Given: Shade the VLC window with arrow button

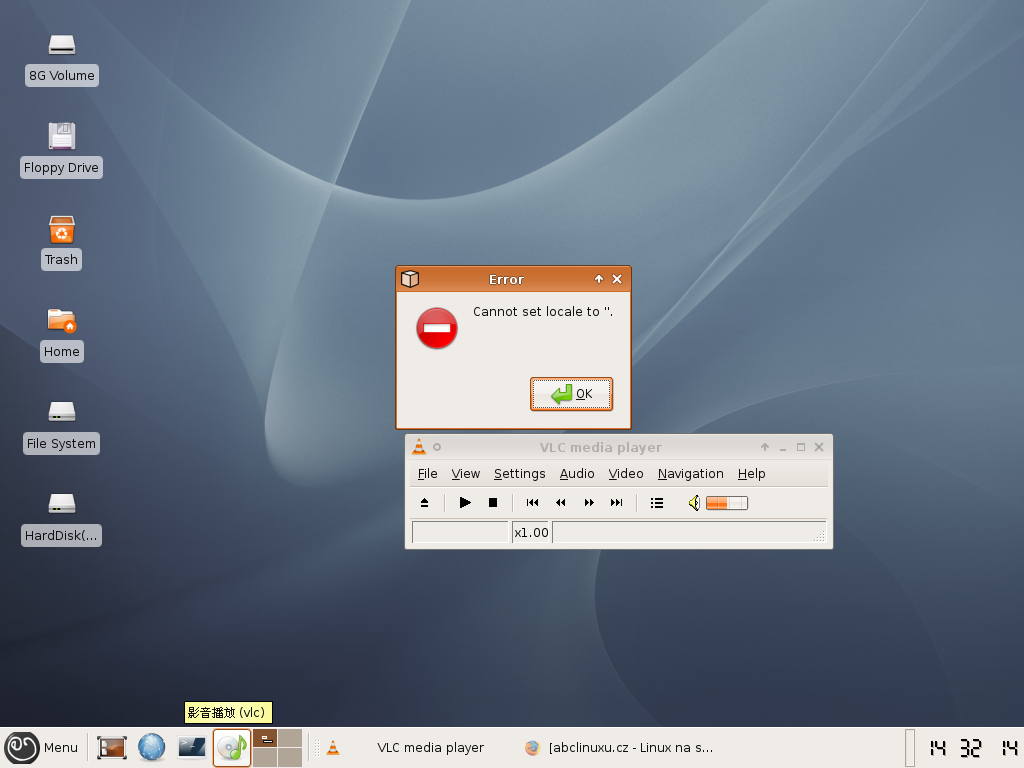Looking at the screenshot, I should tap(765, 447).
